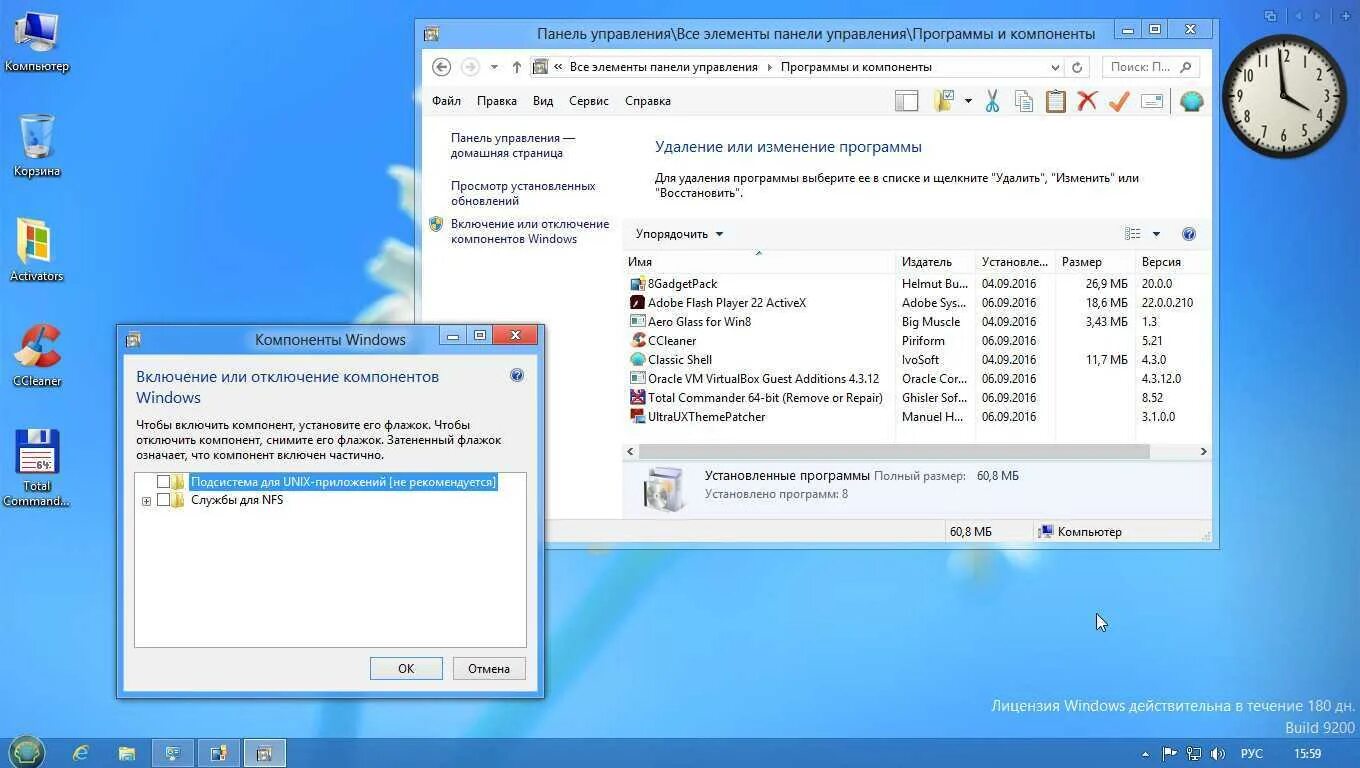This screenshot has height=768, width=1360.
Task: Click the envelope E-mail toolbar icon
Action: 1152,101
